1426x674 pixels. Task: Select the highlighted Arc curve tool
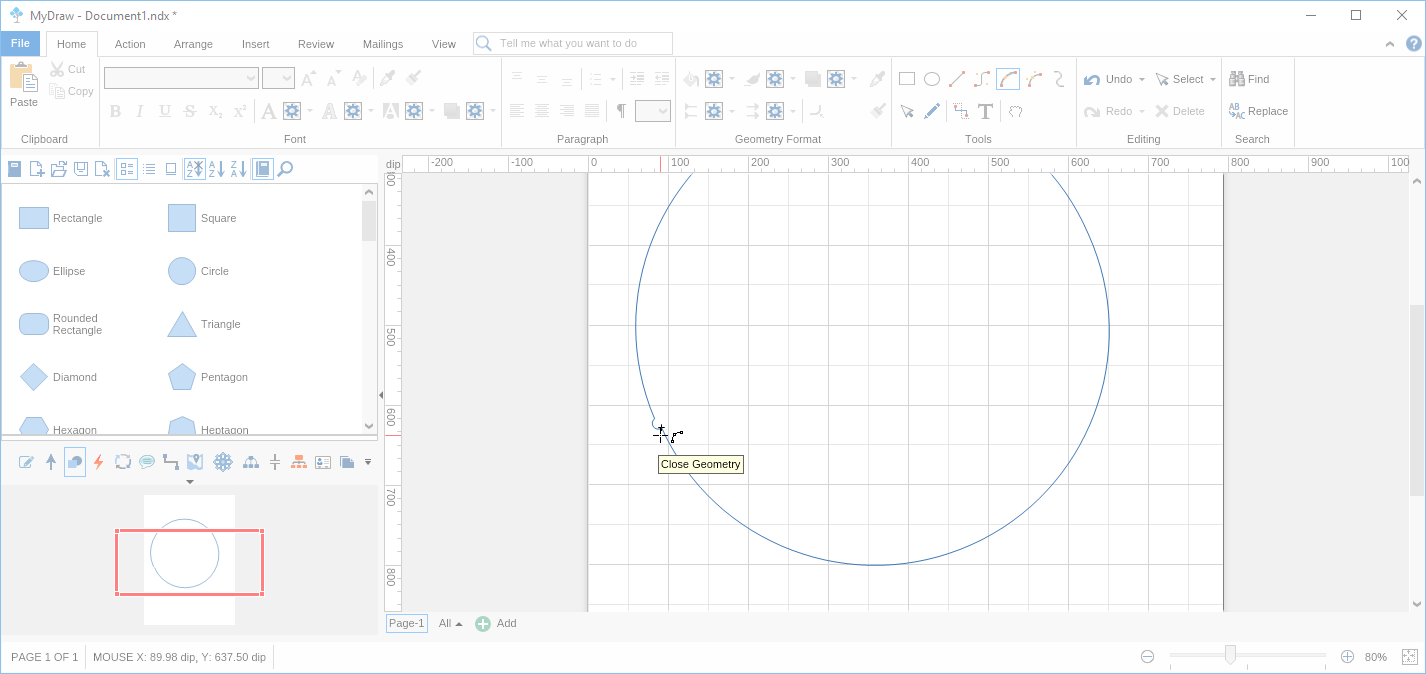(x=1008, y=79)
